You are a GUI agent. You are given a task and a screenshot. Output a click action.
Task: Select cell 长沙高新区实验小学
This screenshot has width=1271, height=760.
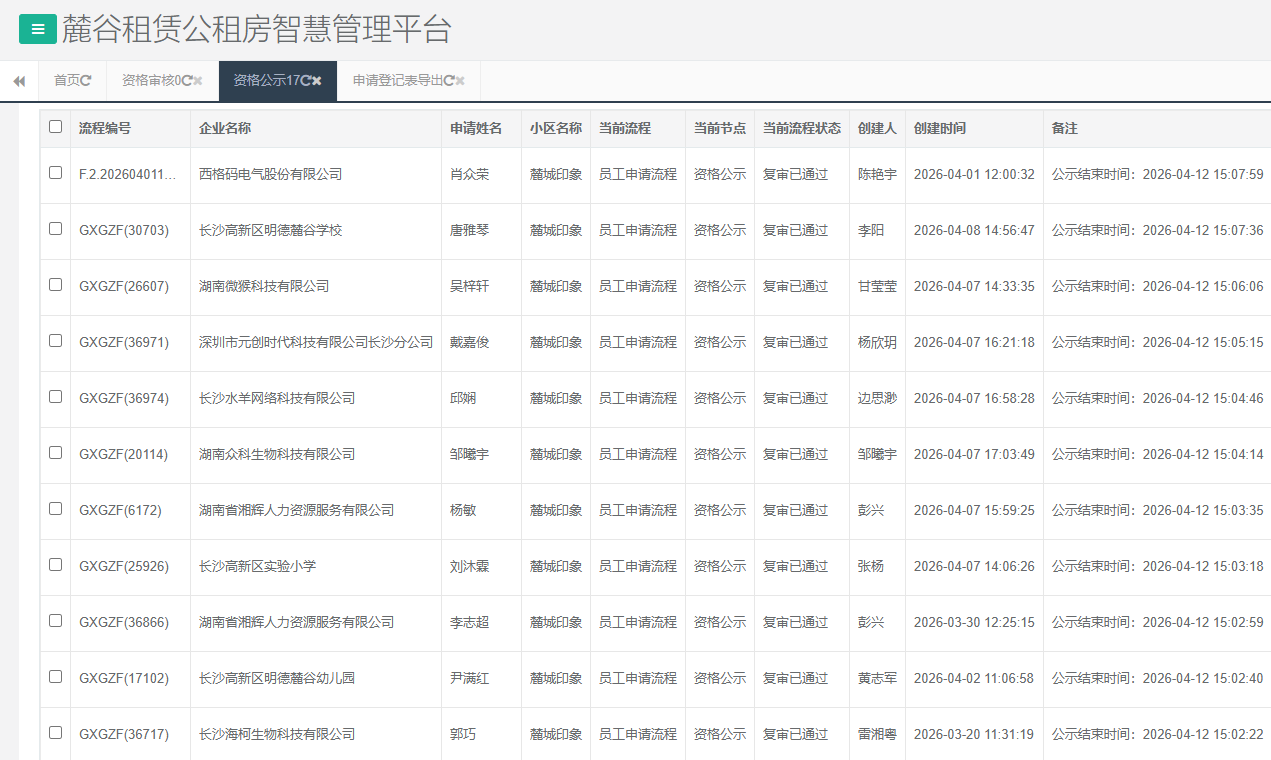click(x=258, y=566)
